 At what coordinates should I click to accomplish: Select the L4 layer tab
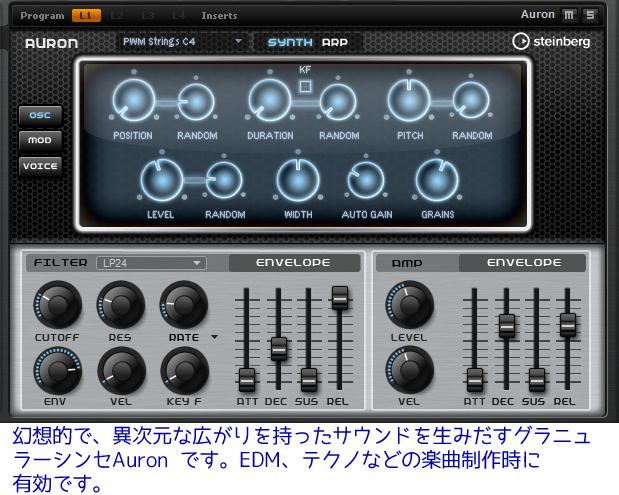[178, 15]
